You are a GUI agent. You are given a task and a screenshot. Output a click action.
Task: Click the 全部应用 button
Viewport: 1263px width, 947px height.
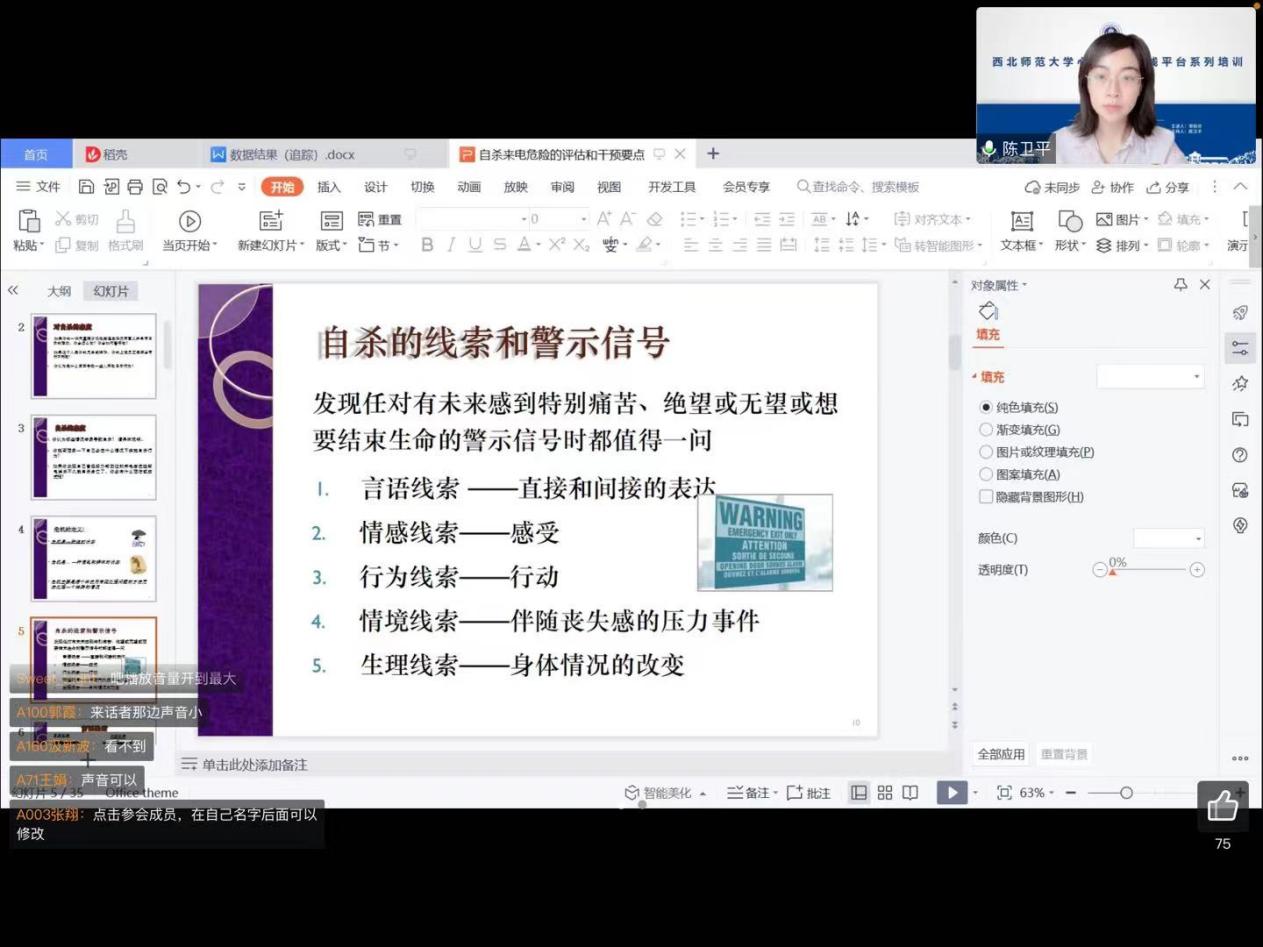tap(1001, 754)
